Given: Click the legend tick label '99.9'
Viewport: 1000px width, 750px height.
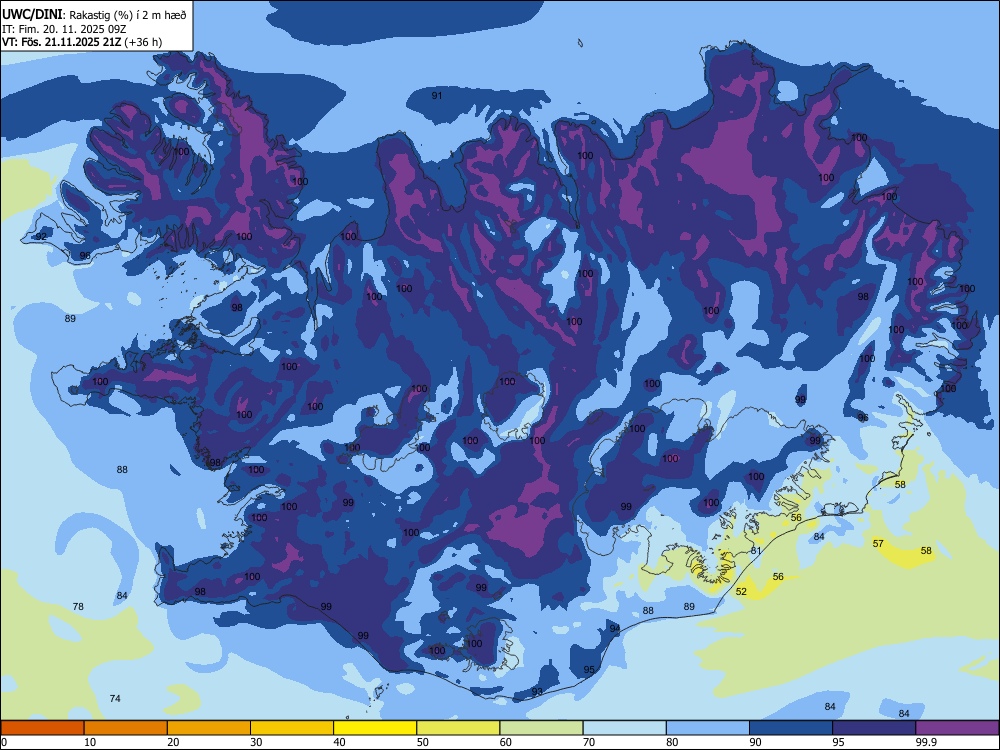Looking at the screenshot, I should coord(925,742).
